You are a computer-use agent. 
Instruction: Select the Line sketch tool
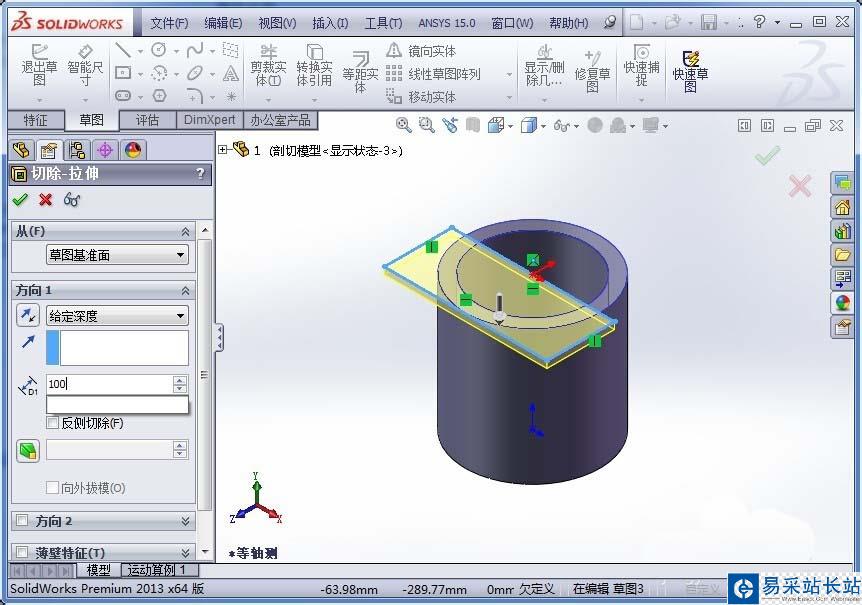click(123, 51)
